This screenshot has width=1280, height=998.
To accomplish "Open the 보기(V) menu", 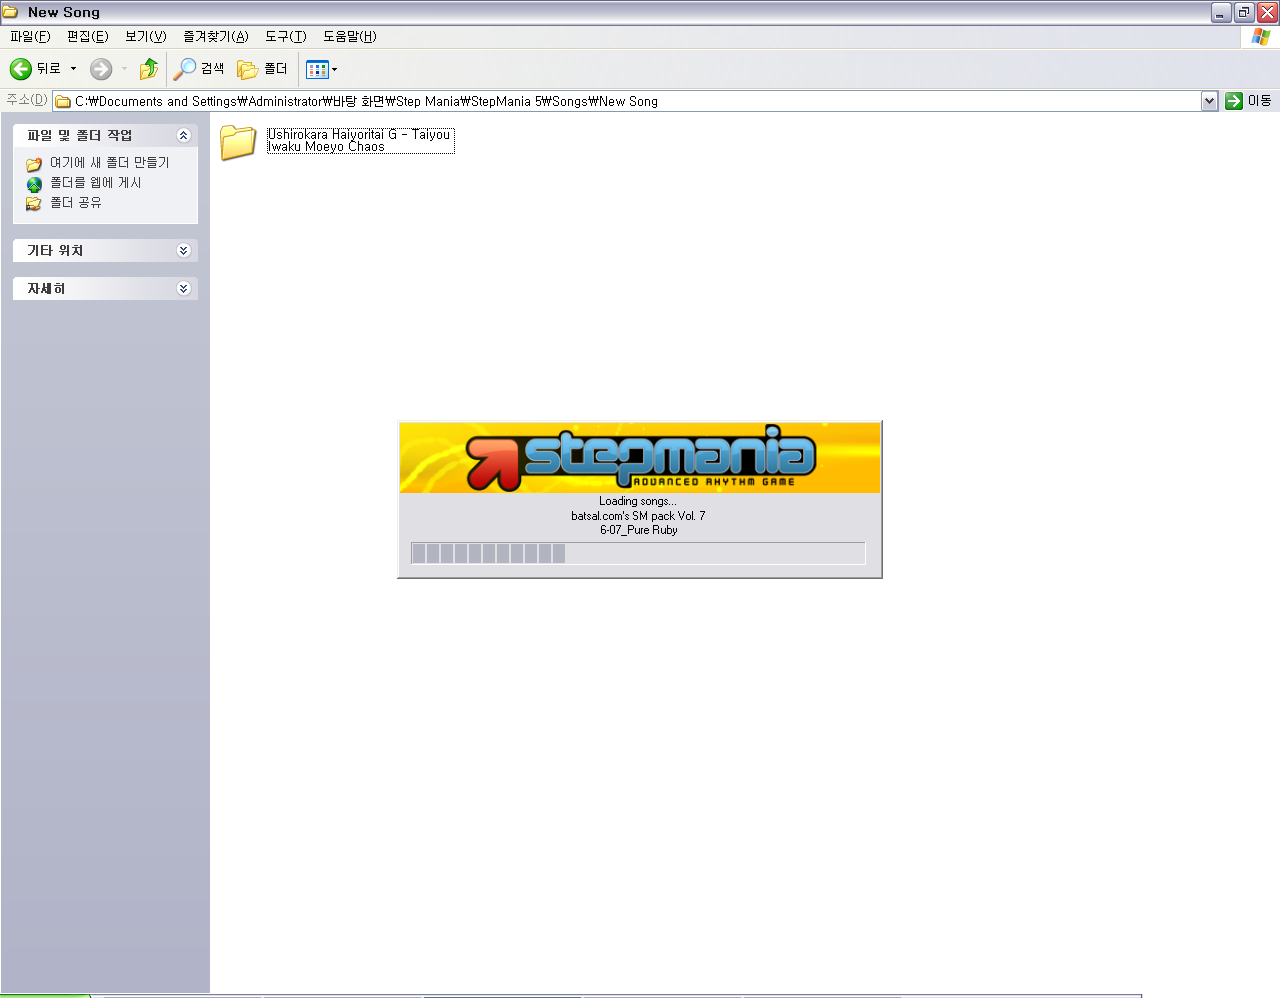I will 146,37.
